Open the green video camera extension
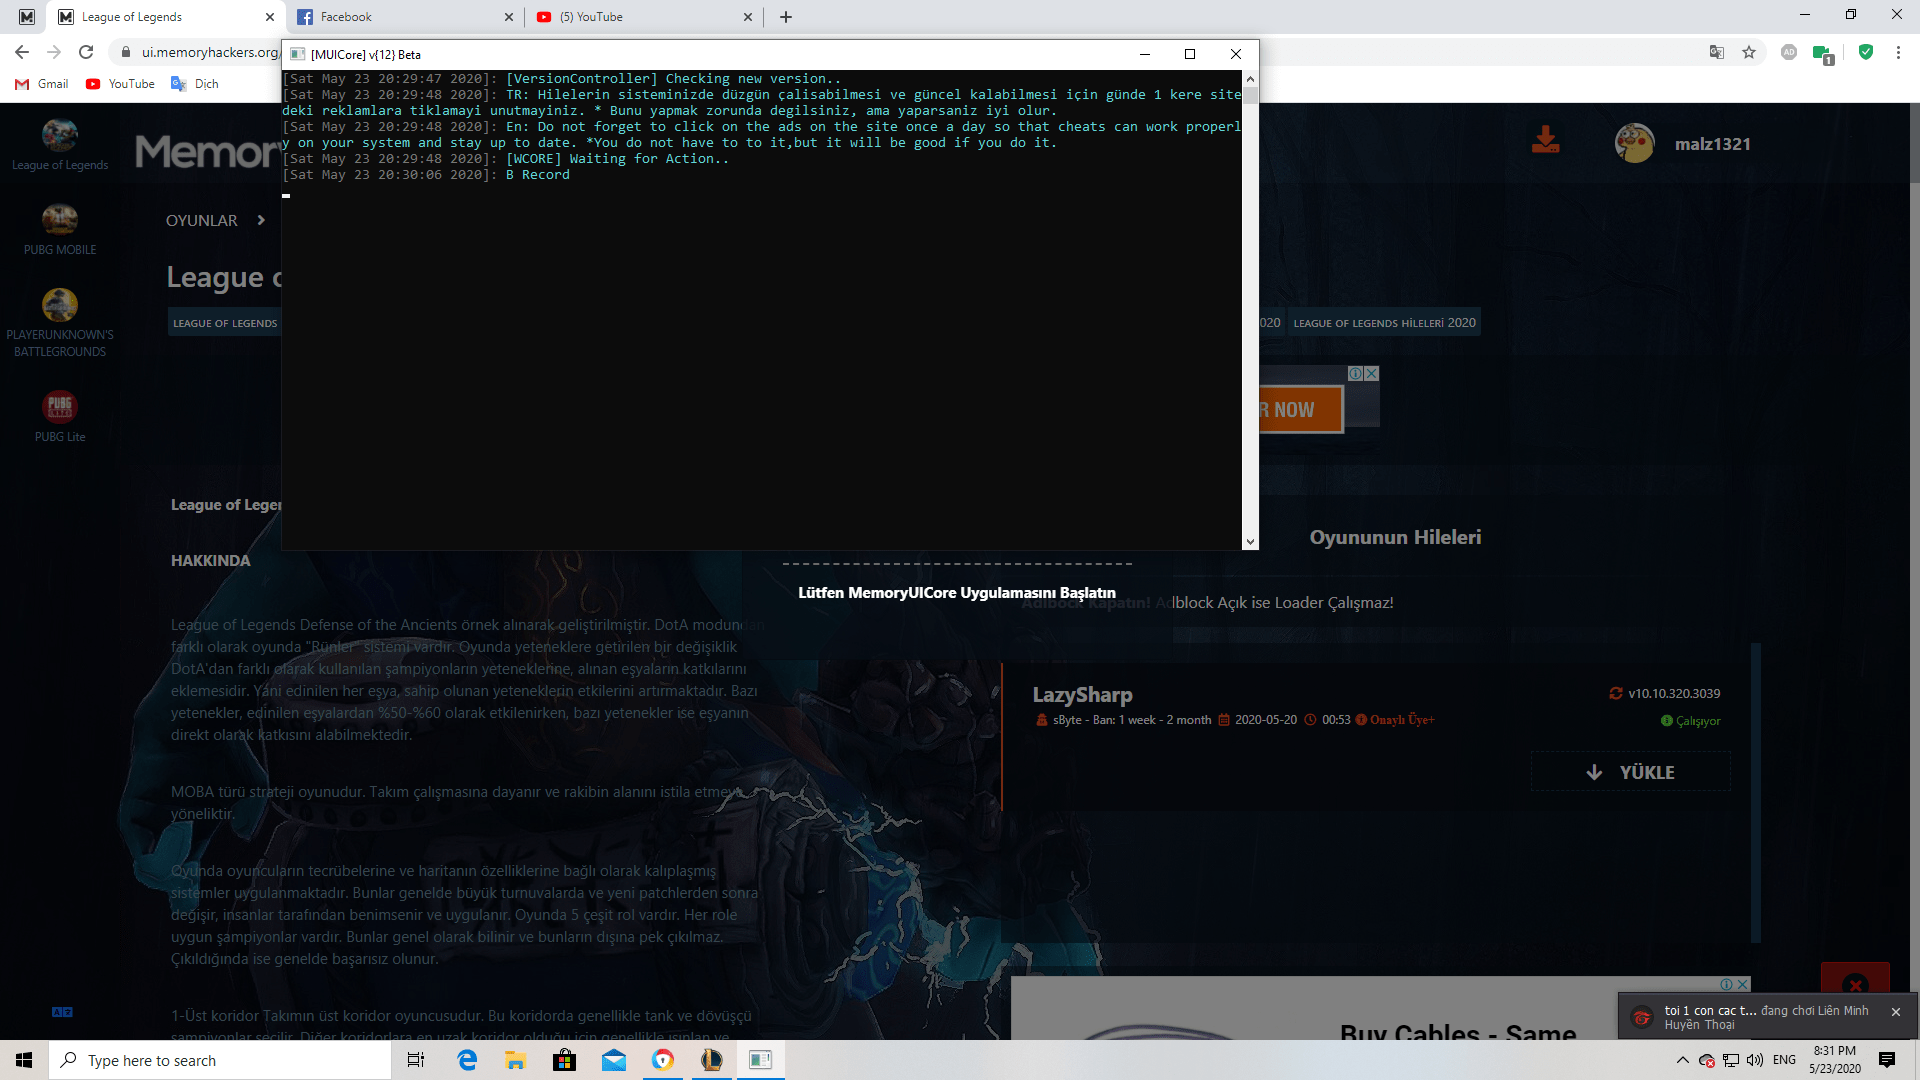 (x=1822, y=54)
